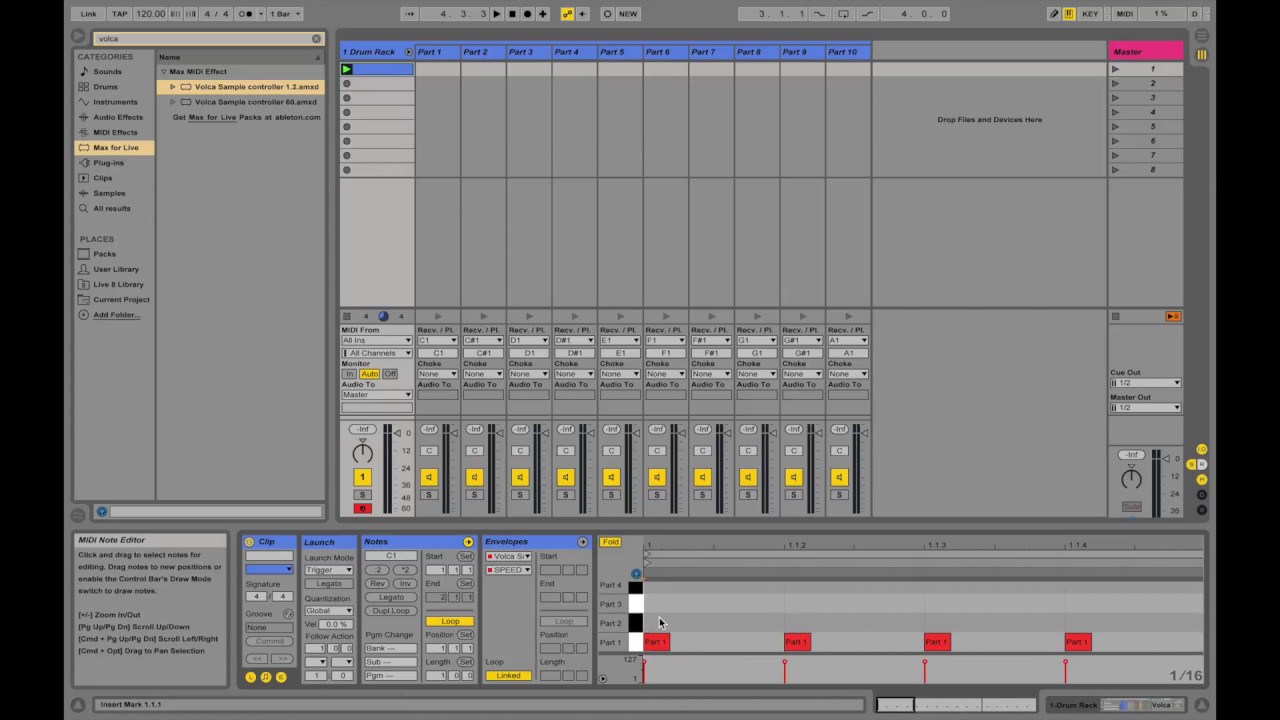Click the Master volume knob
Screen dimensions: 1280x720
click(x=1130, y=478)
